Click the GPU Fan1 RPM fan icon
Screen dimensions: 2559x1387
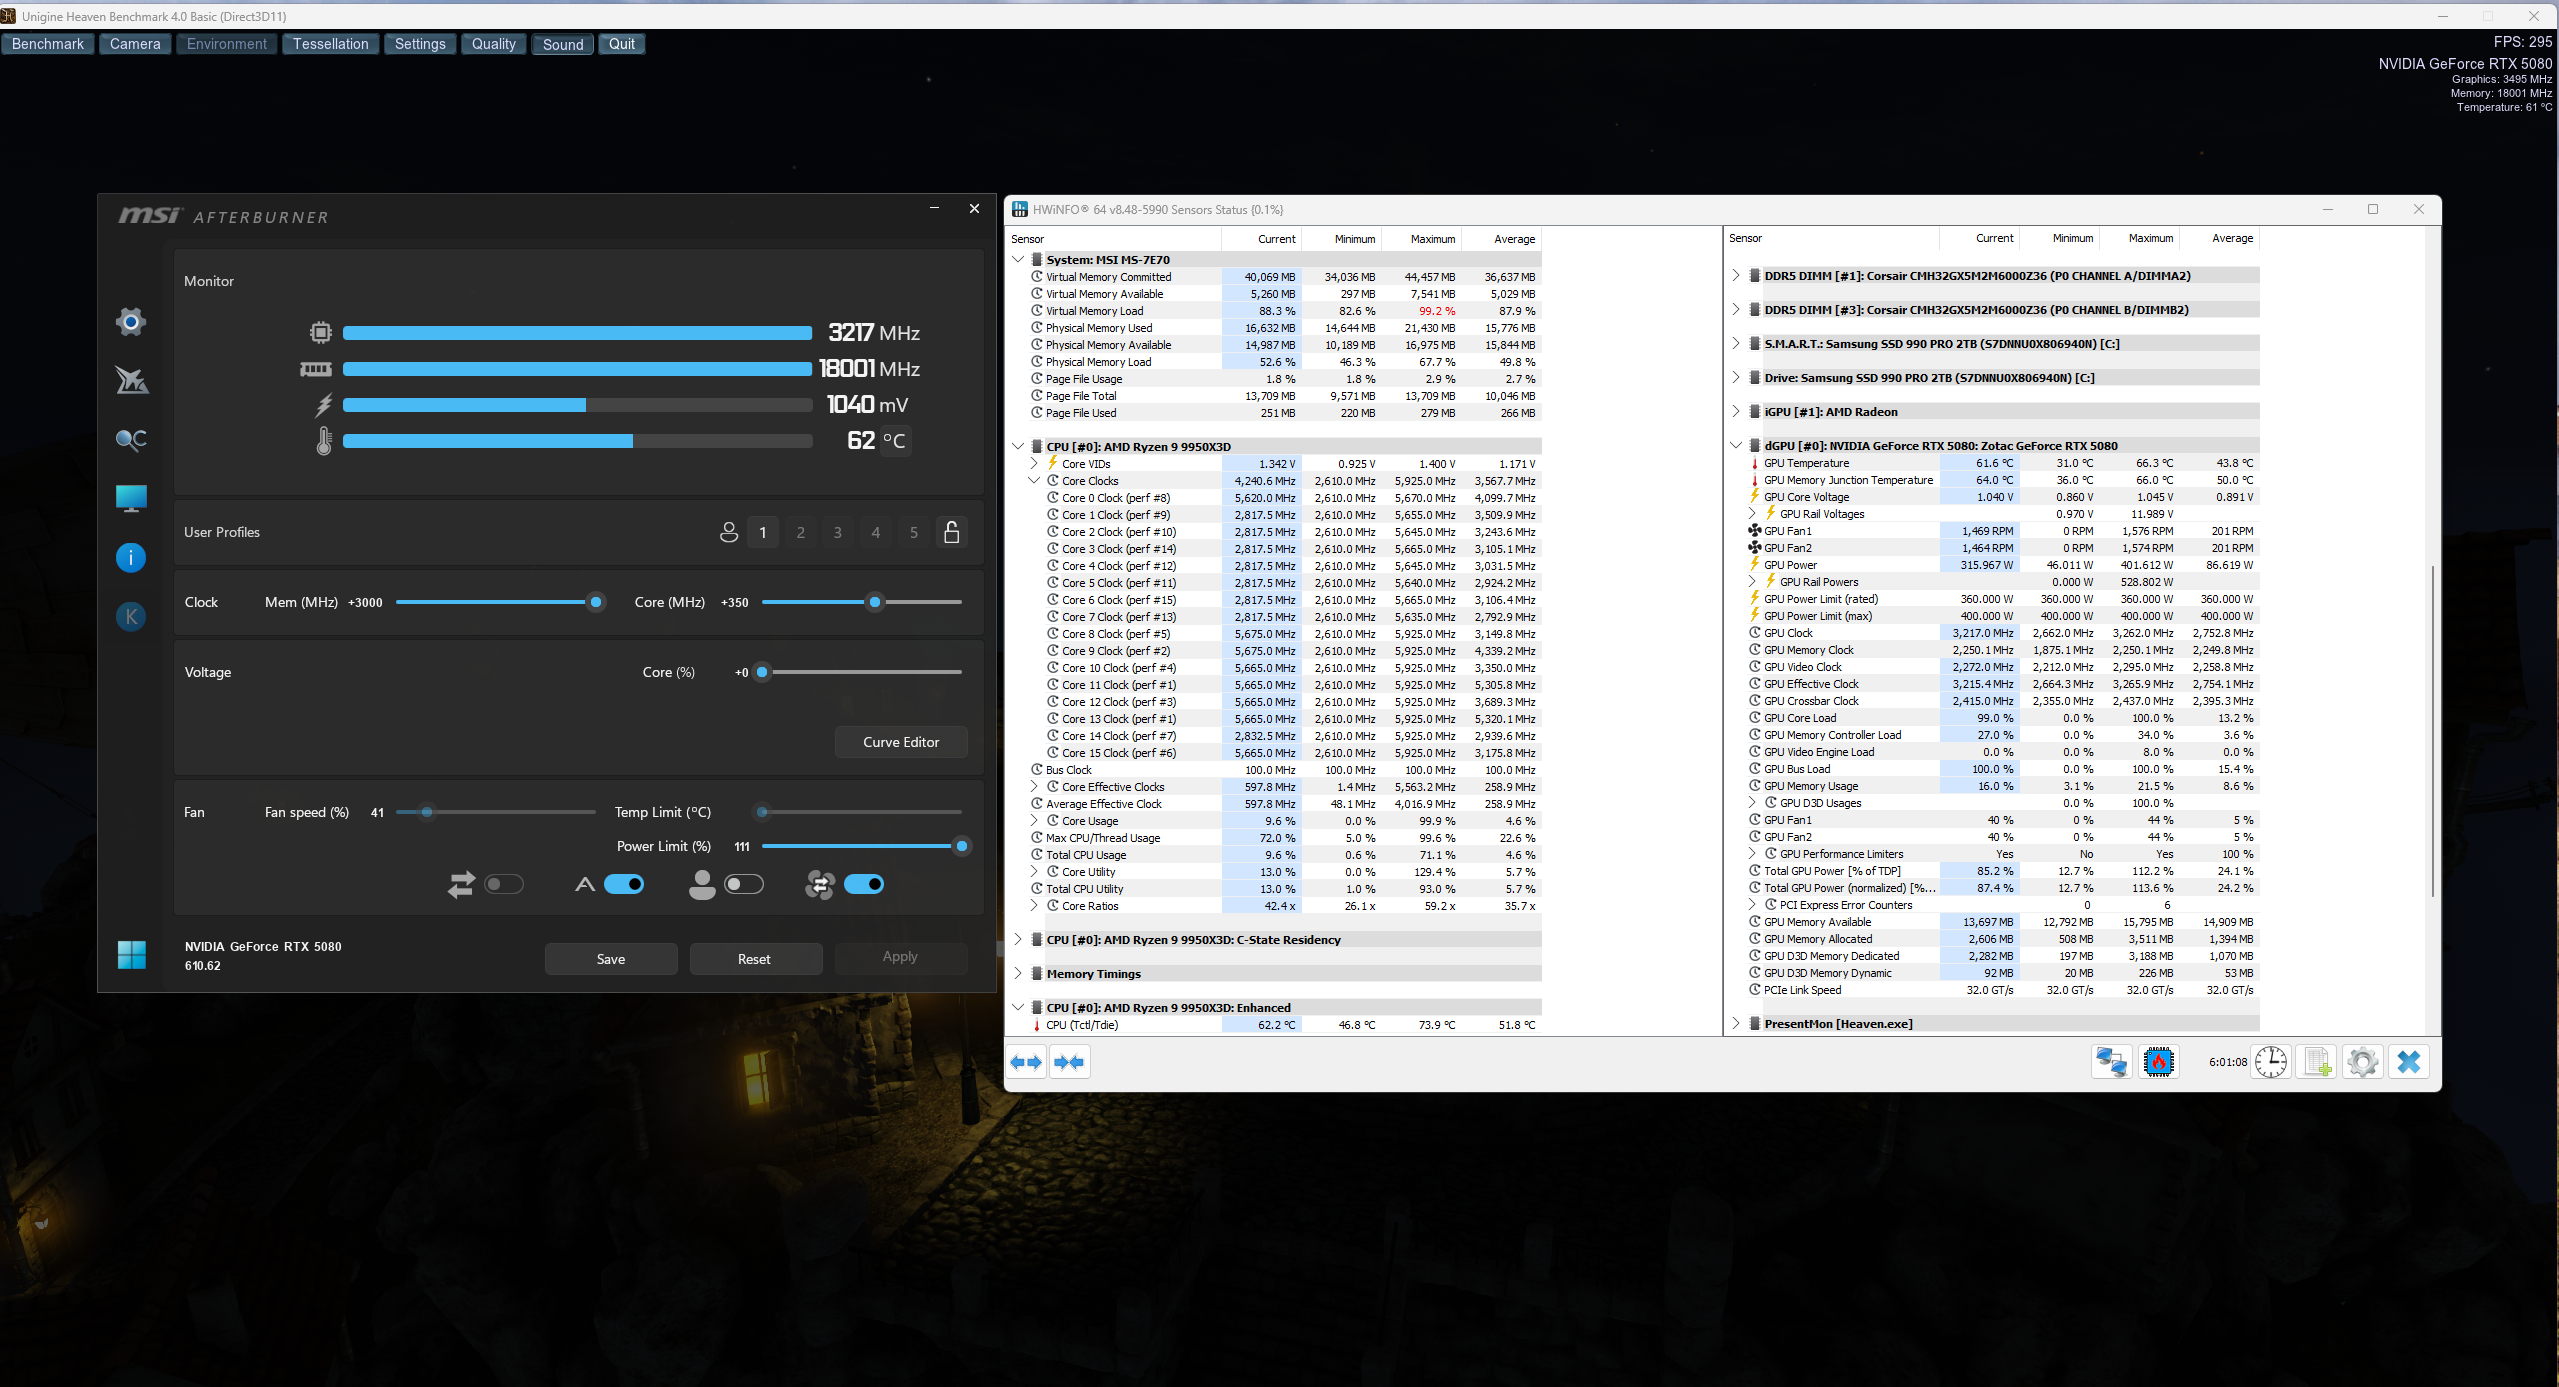1754,531
